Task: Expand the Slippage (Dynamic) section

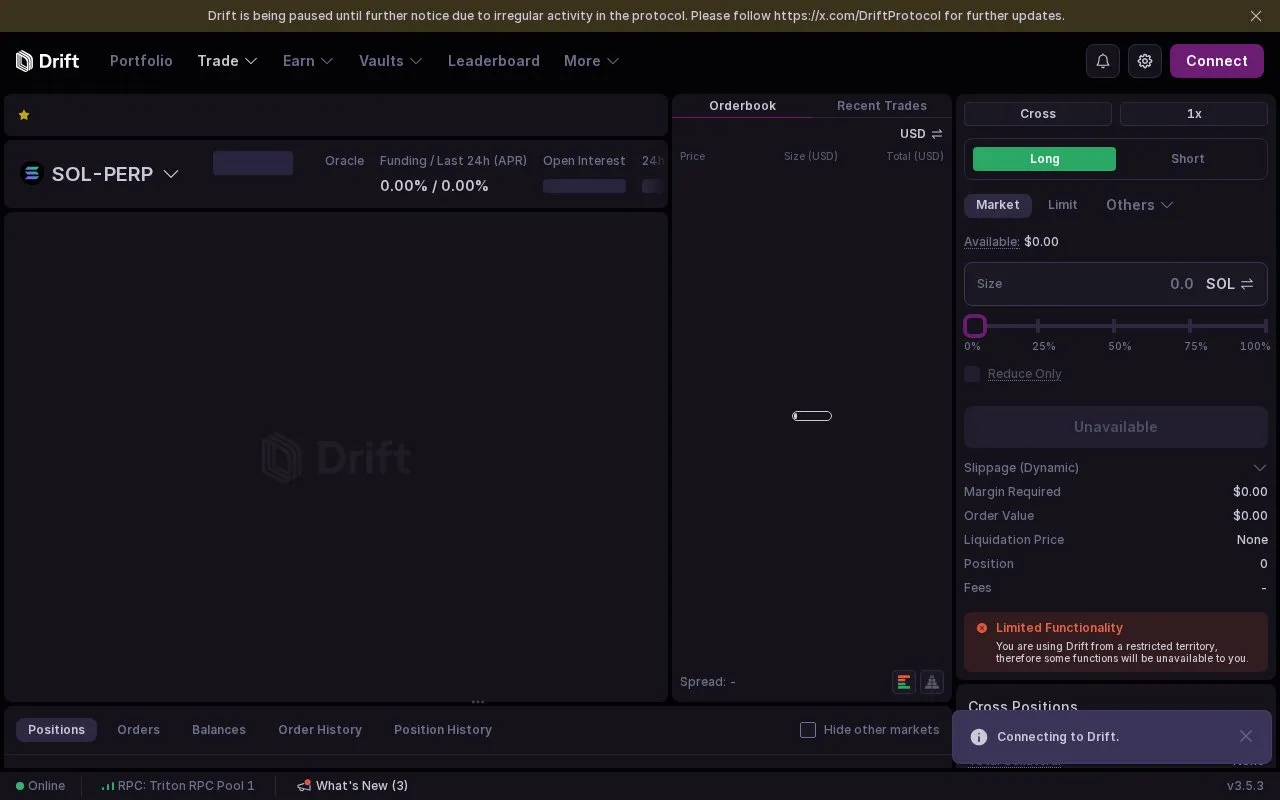Action: pos(1116,468)
